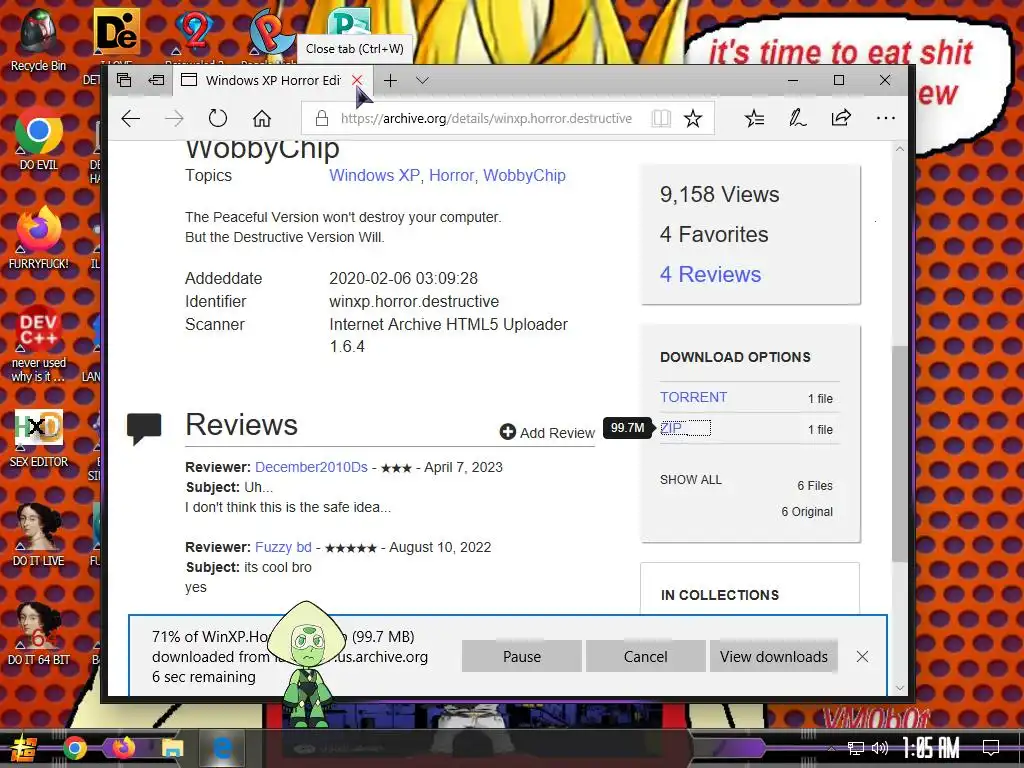Download via the TORRENT link
1024x768 pixels.
tap(694, 397)
